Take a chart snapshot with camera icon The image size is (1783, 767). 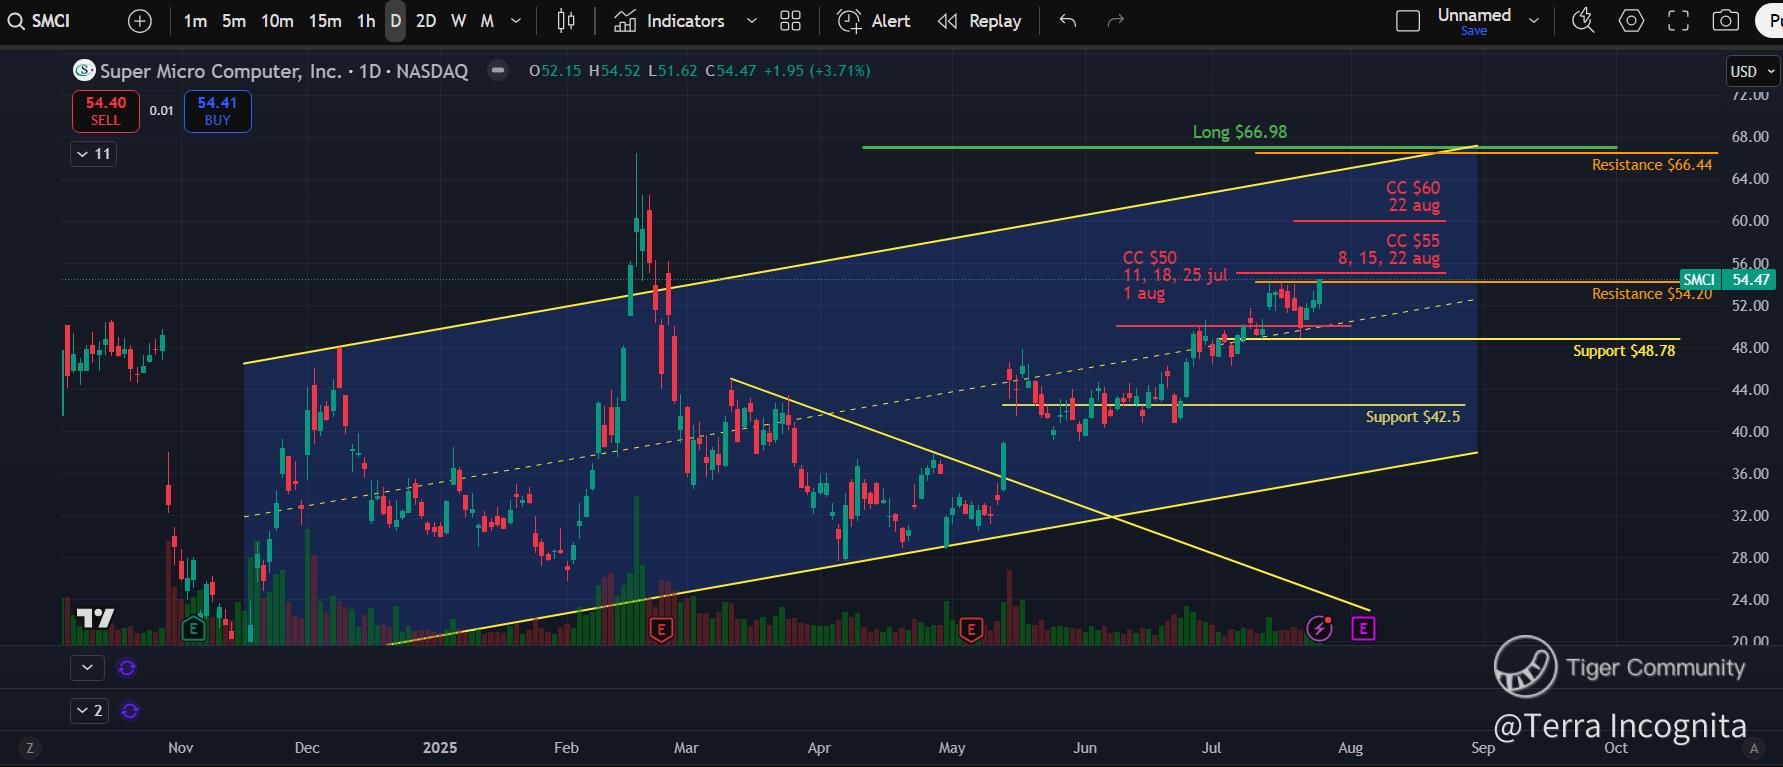click(1726, 21)
